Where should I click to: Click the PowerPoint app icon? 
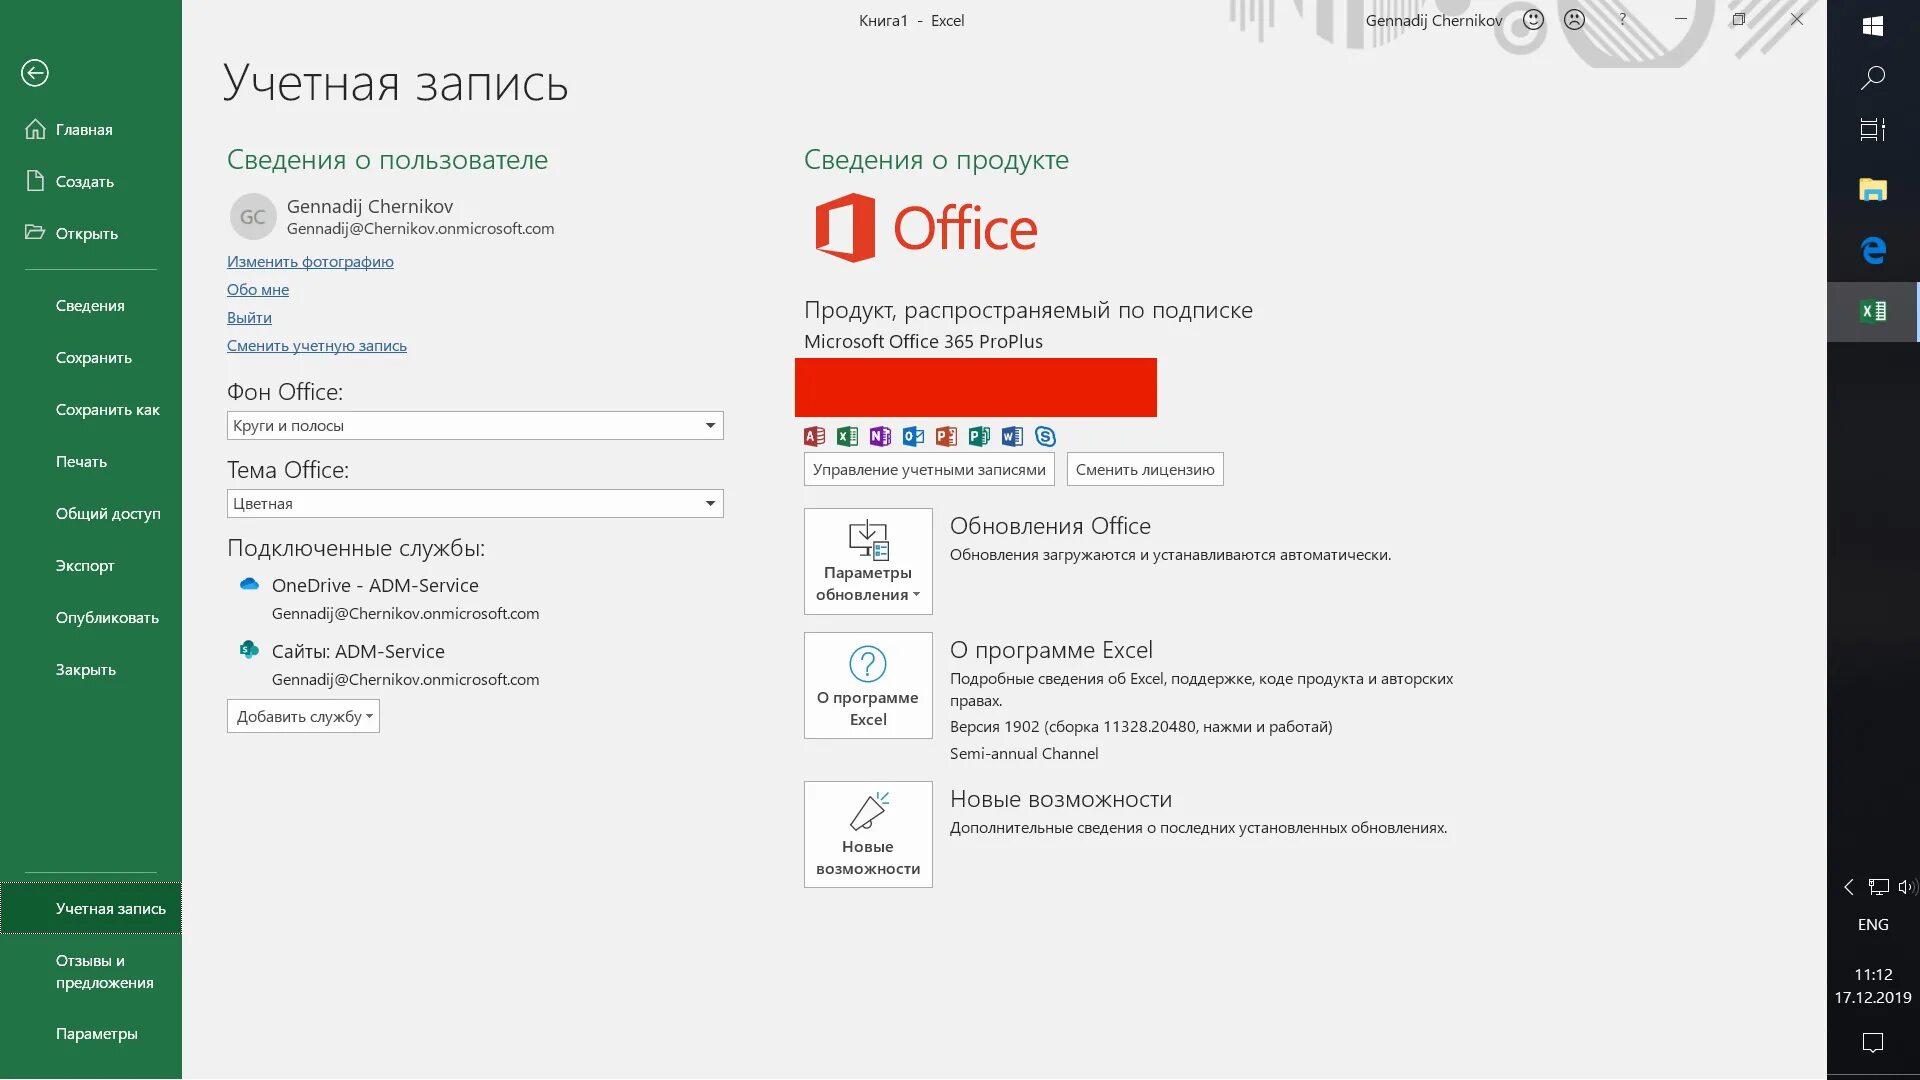tap(947, 436)
